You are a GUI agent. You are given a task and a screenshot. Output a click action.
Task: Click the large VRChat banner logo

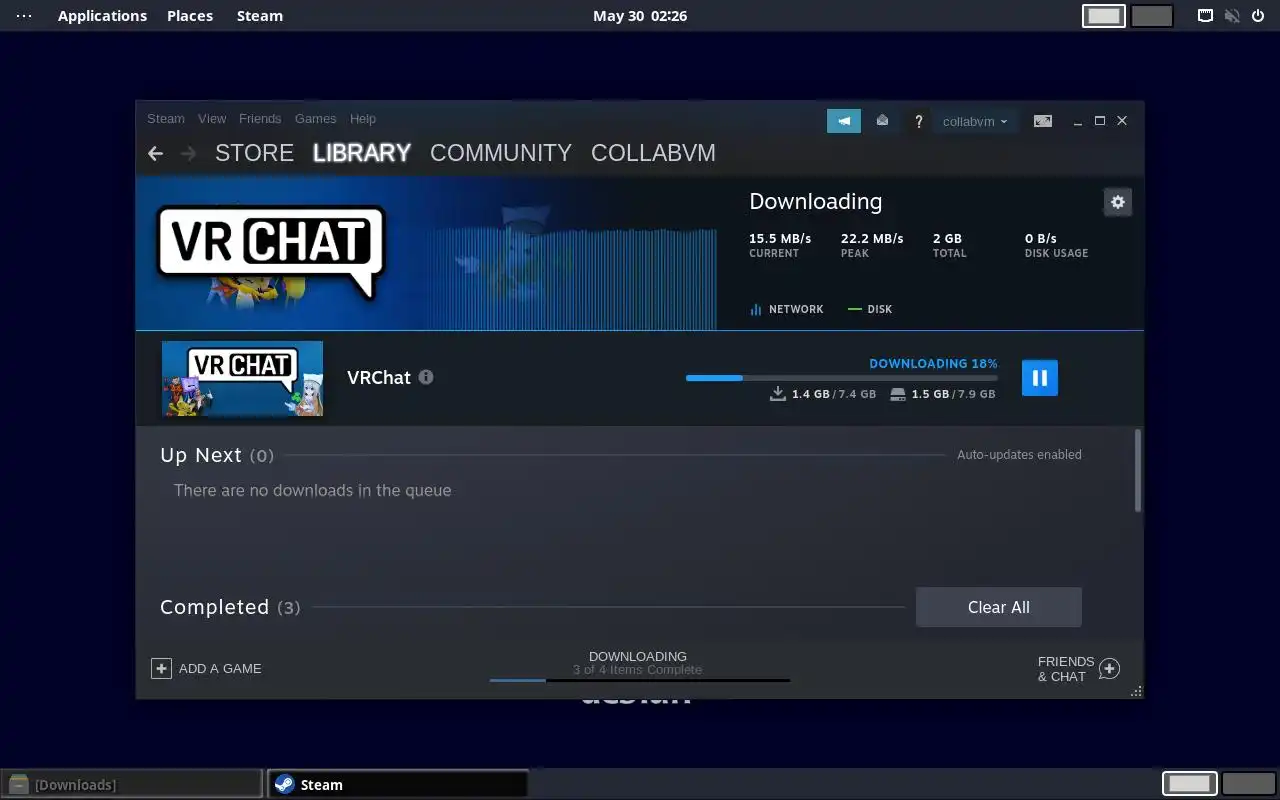tap(270, 252)
